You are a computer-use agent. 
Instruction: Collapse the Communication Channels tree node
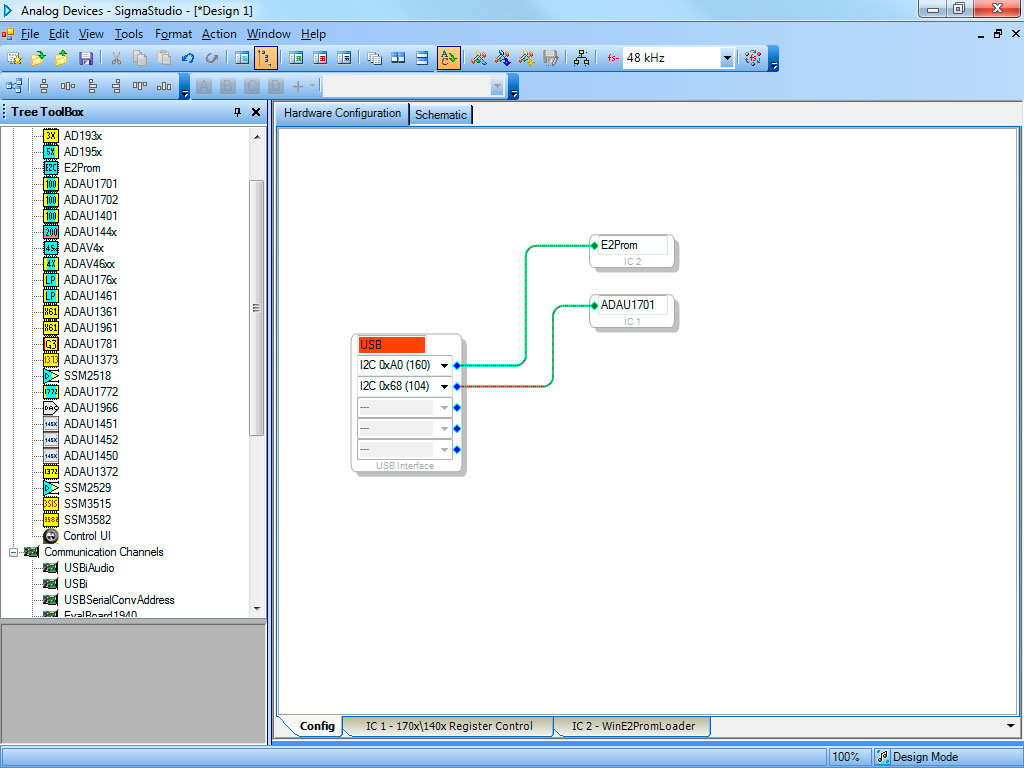coord(14,552)
